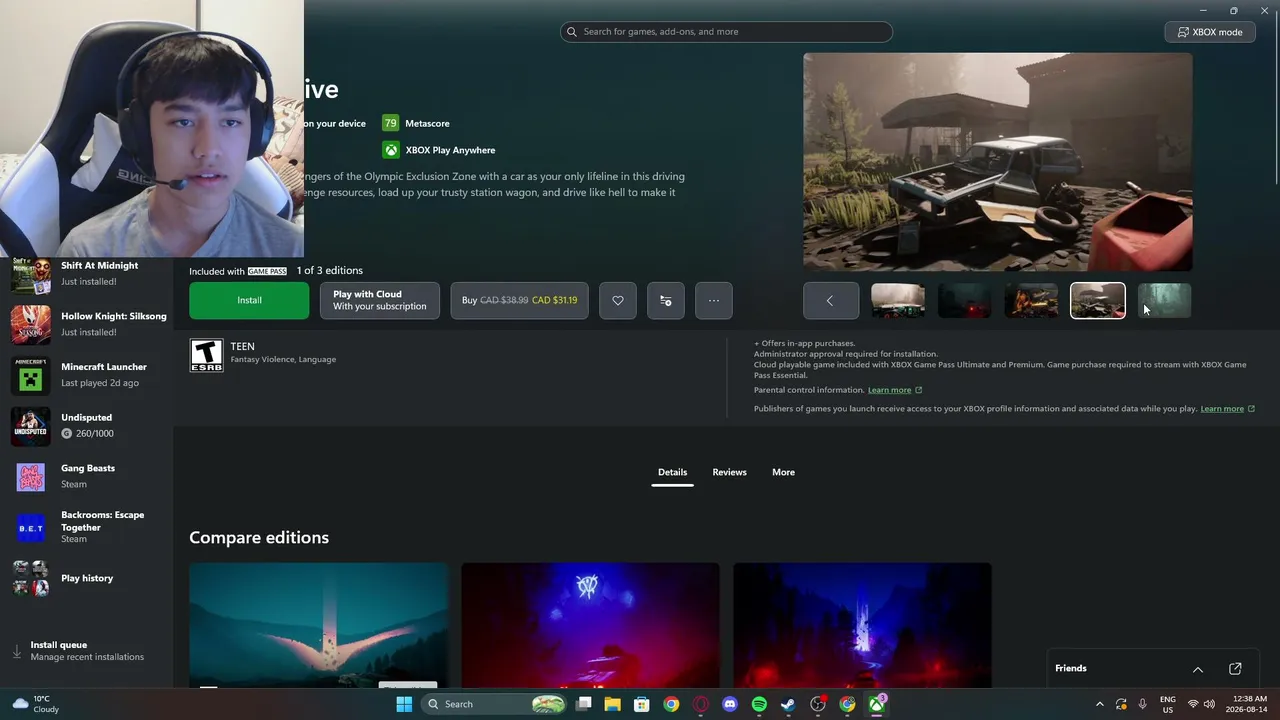Select the orange third screenshot thumbnail
Screen dimensions: 1280x720
point(1031,301)
